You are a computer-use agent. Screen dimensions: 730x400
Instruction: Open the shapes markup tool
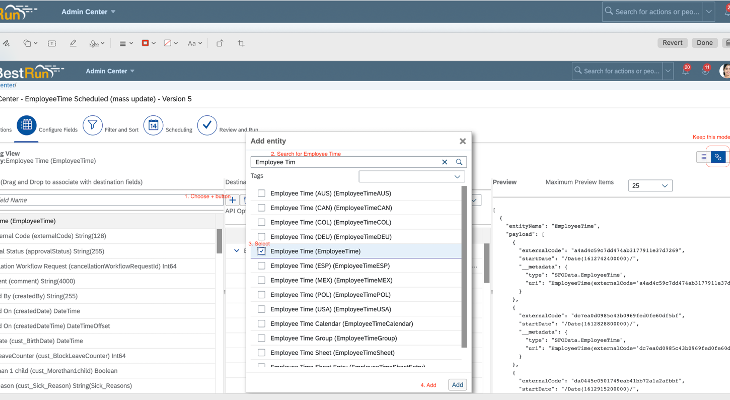tap(30, 43)
